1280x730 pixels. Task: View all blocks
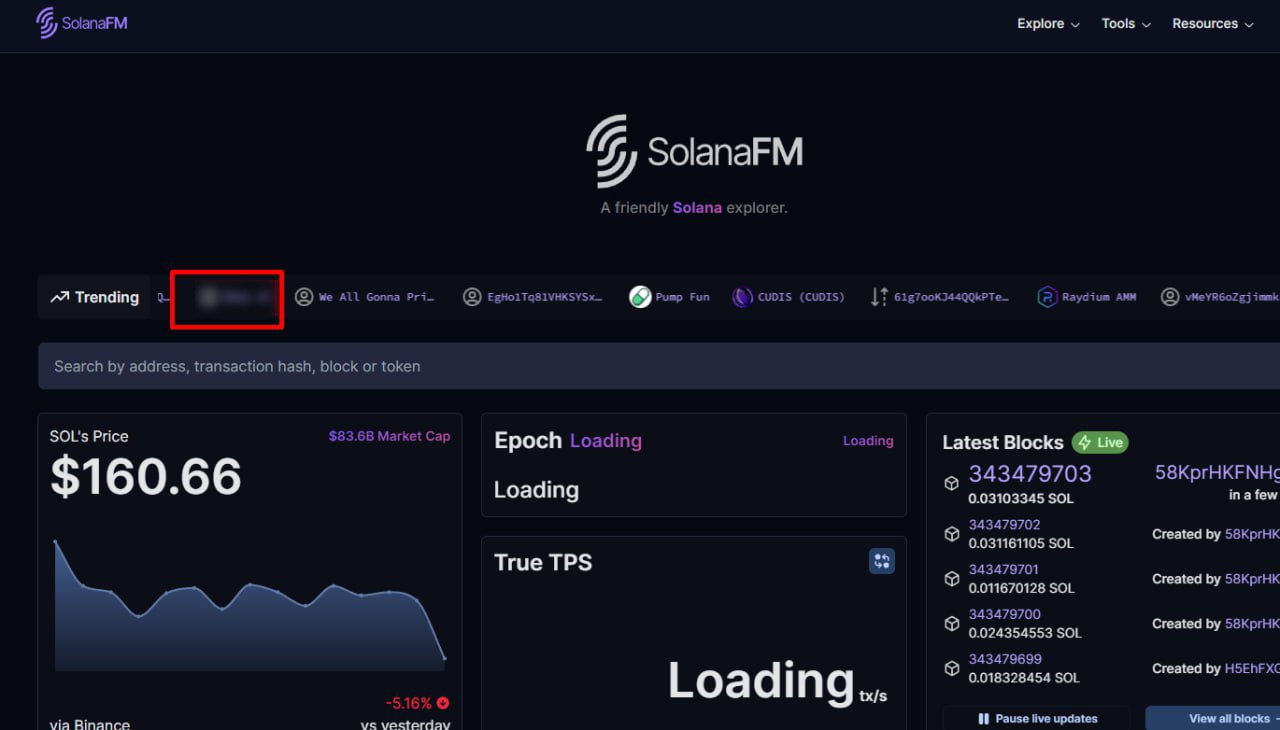coord(1213,718)
